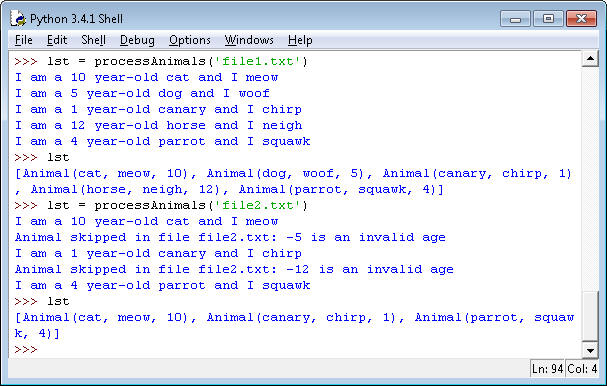Screen dimensions: 607x386
Task: Click the first 'lst' command after the file1 output
Action: 58,157
